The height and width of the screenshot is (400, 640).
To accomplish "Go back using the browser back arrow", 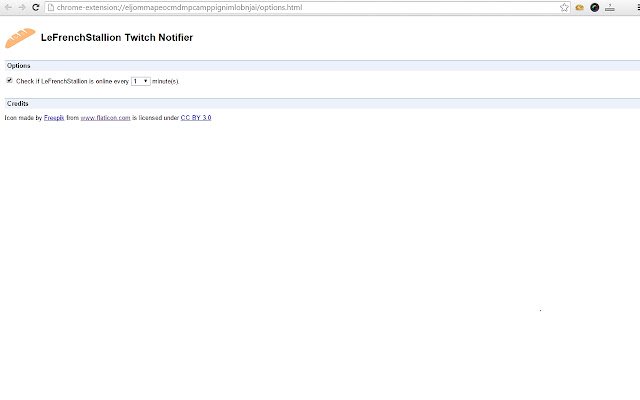I will click(8, 7).
